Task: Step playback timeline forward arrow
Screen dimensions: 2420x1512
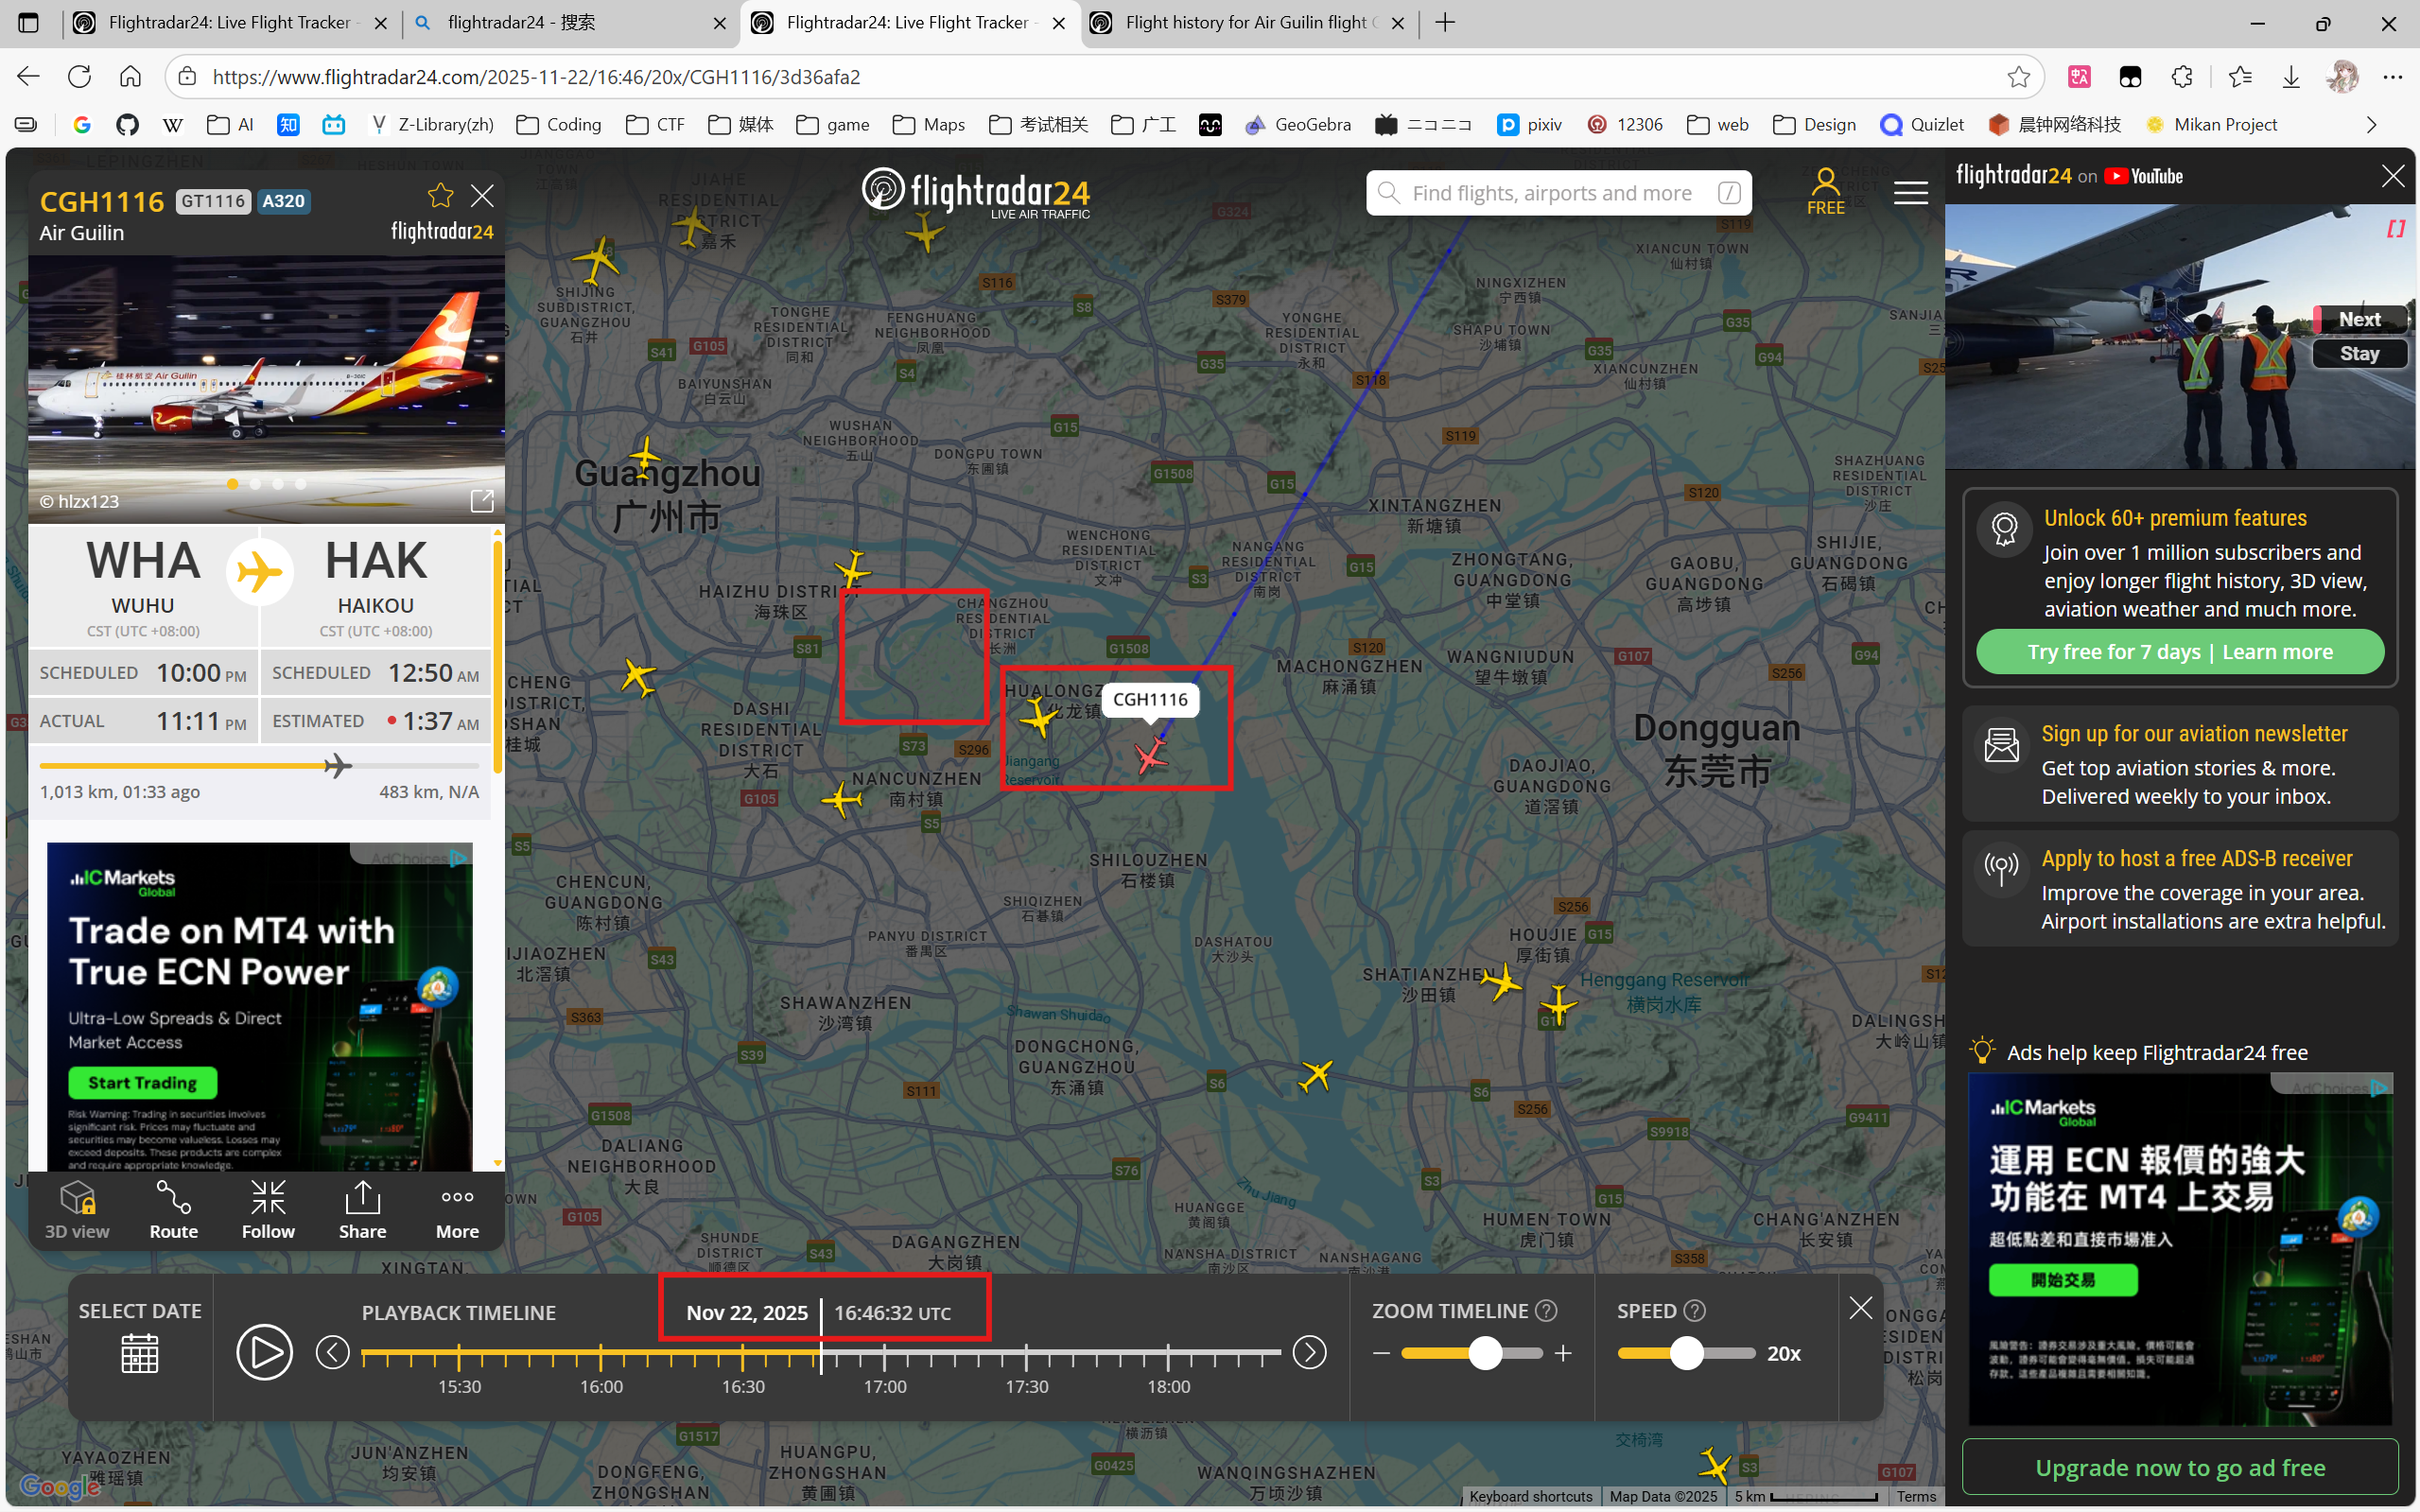Action: (1309, 1353)
